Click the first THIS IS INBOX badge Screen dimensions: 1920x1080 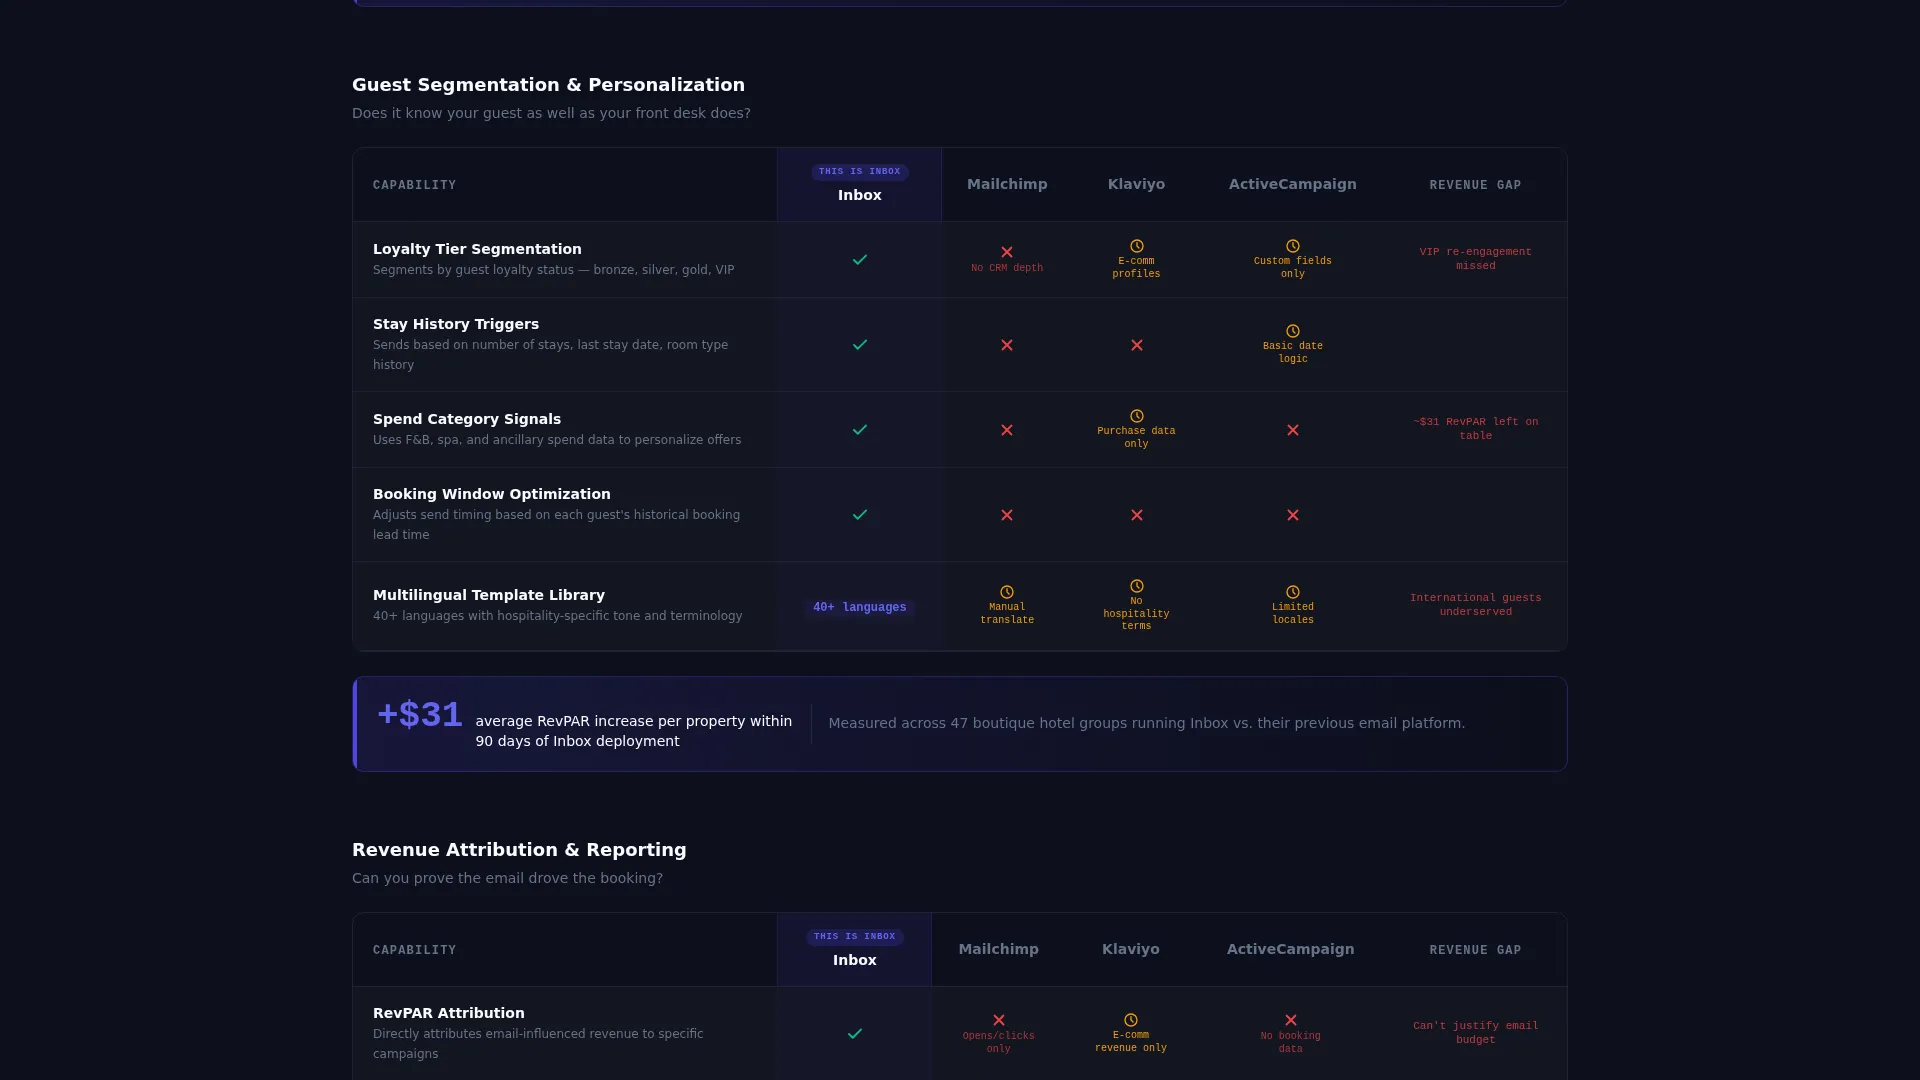[x=859, y=172]
